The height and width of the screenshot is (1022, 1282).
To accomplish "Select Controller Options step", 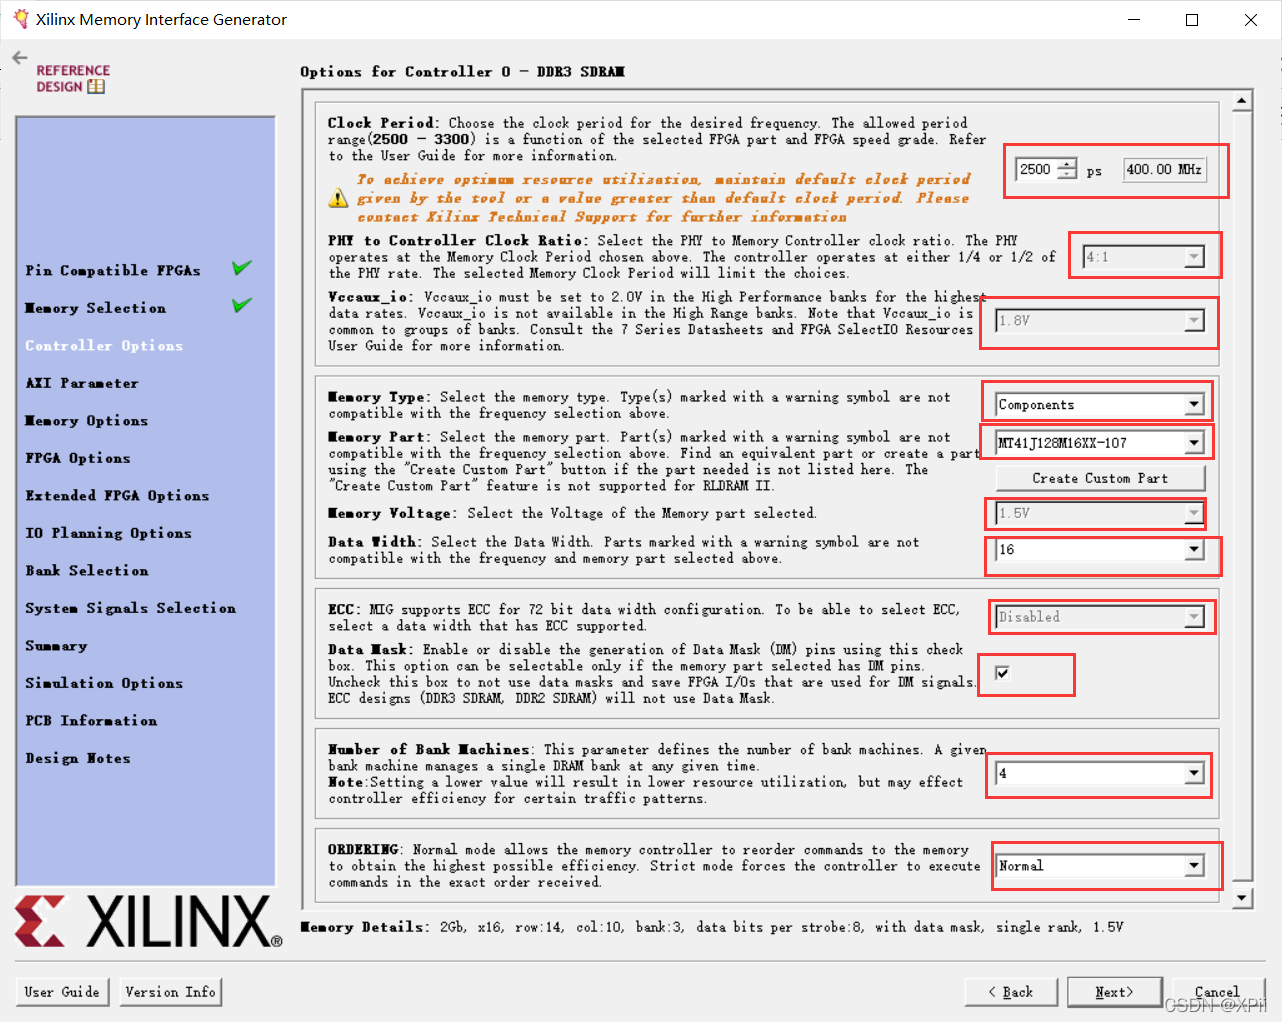I will click(x=104, y=345).
